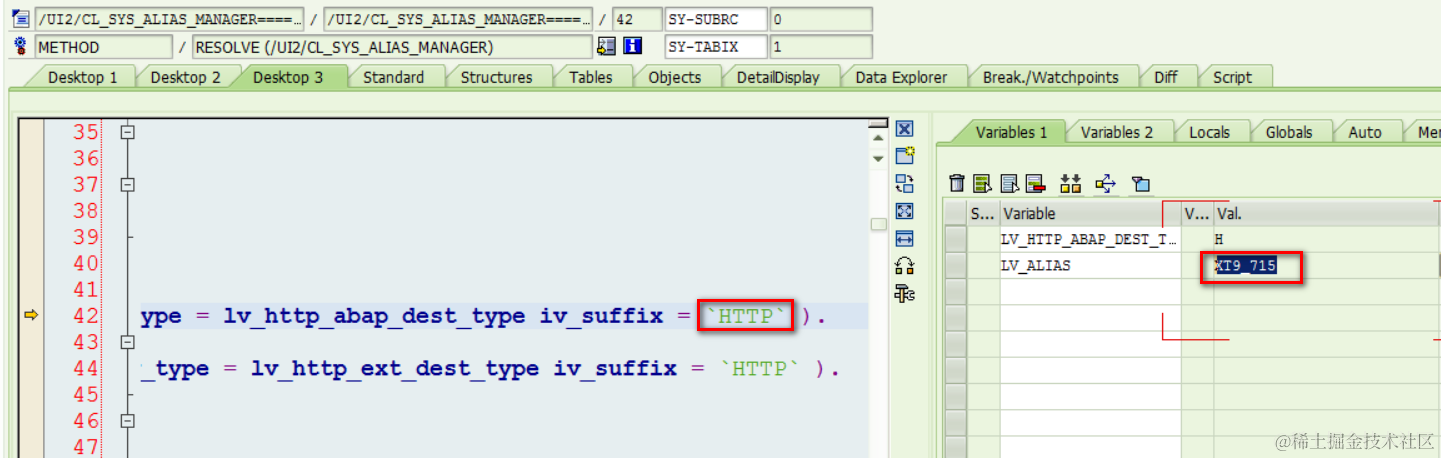
Task: Click the tool services wrench icon
Action: click(905, 293)
